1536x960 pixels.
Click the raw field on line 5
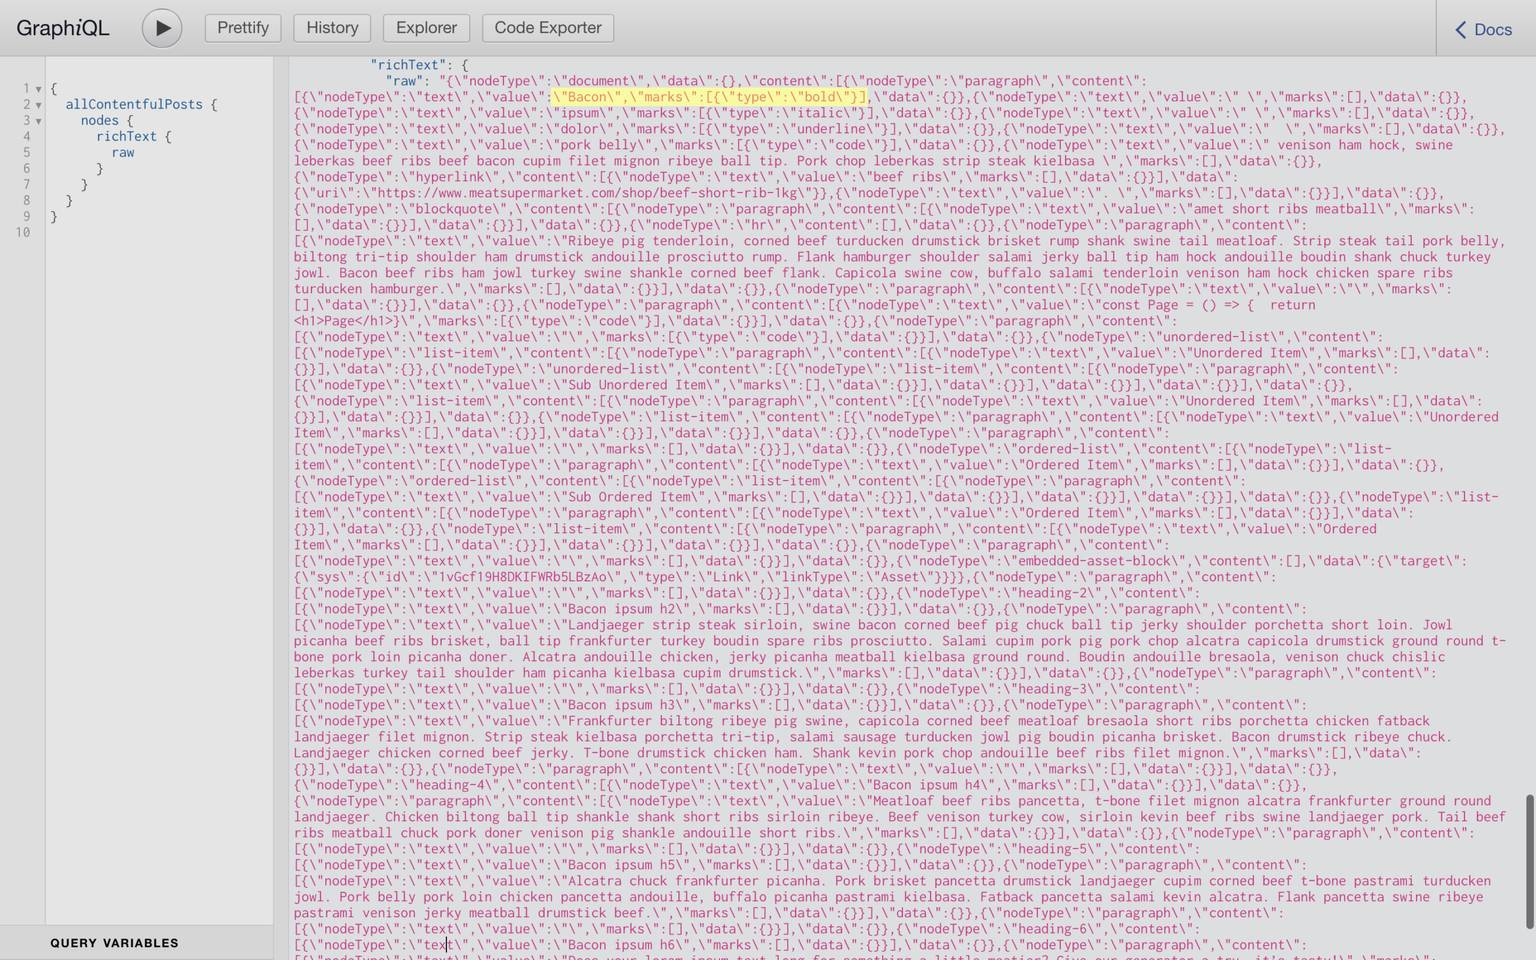122,152
